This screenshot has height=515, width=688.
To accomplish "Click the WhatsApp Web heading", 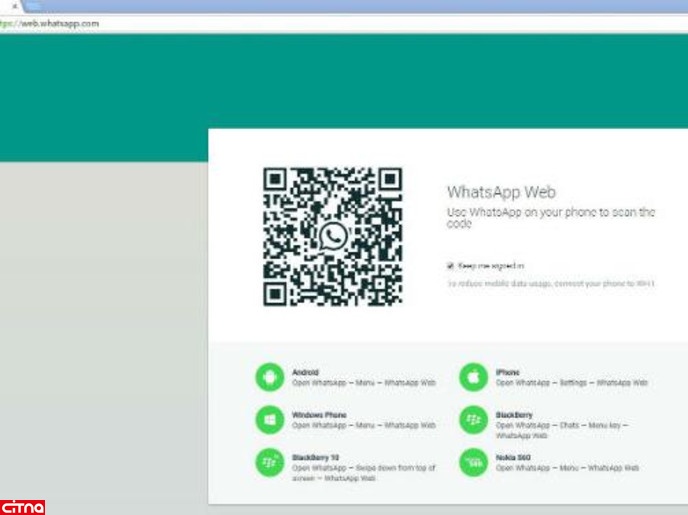I will (500, 192).
